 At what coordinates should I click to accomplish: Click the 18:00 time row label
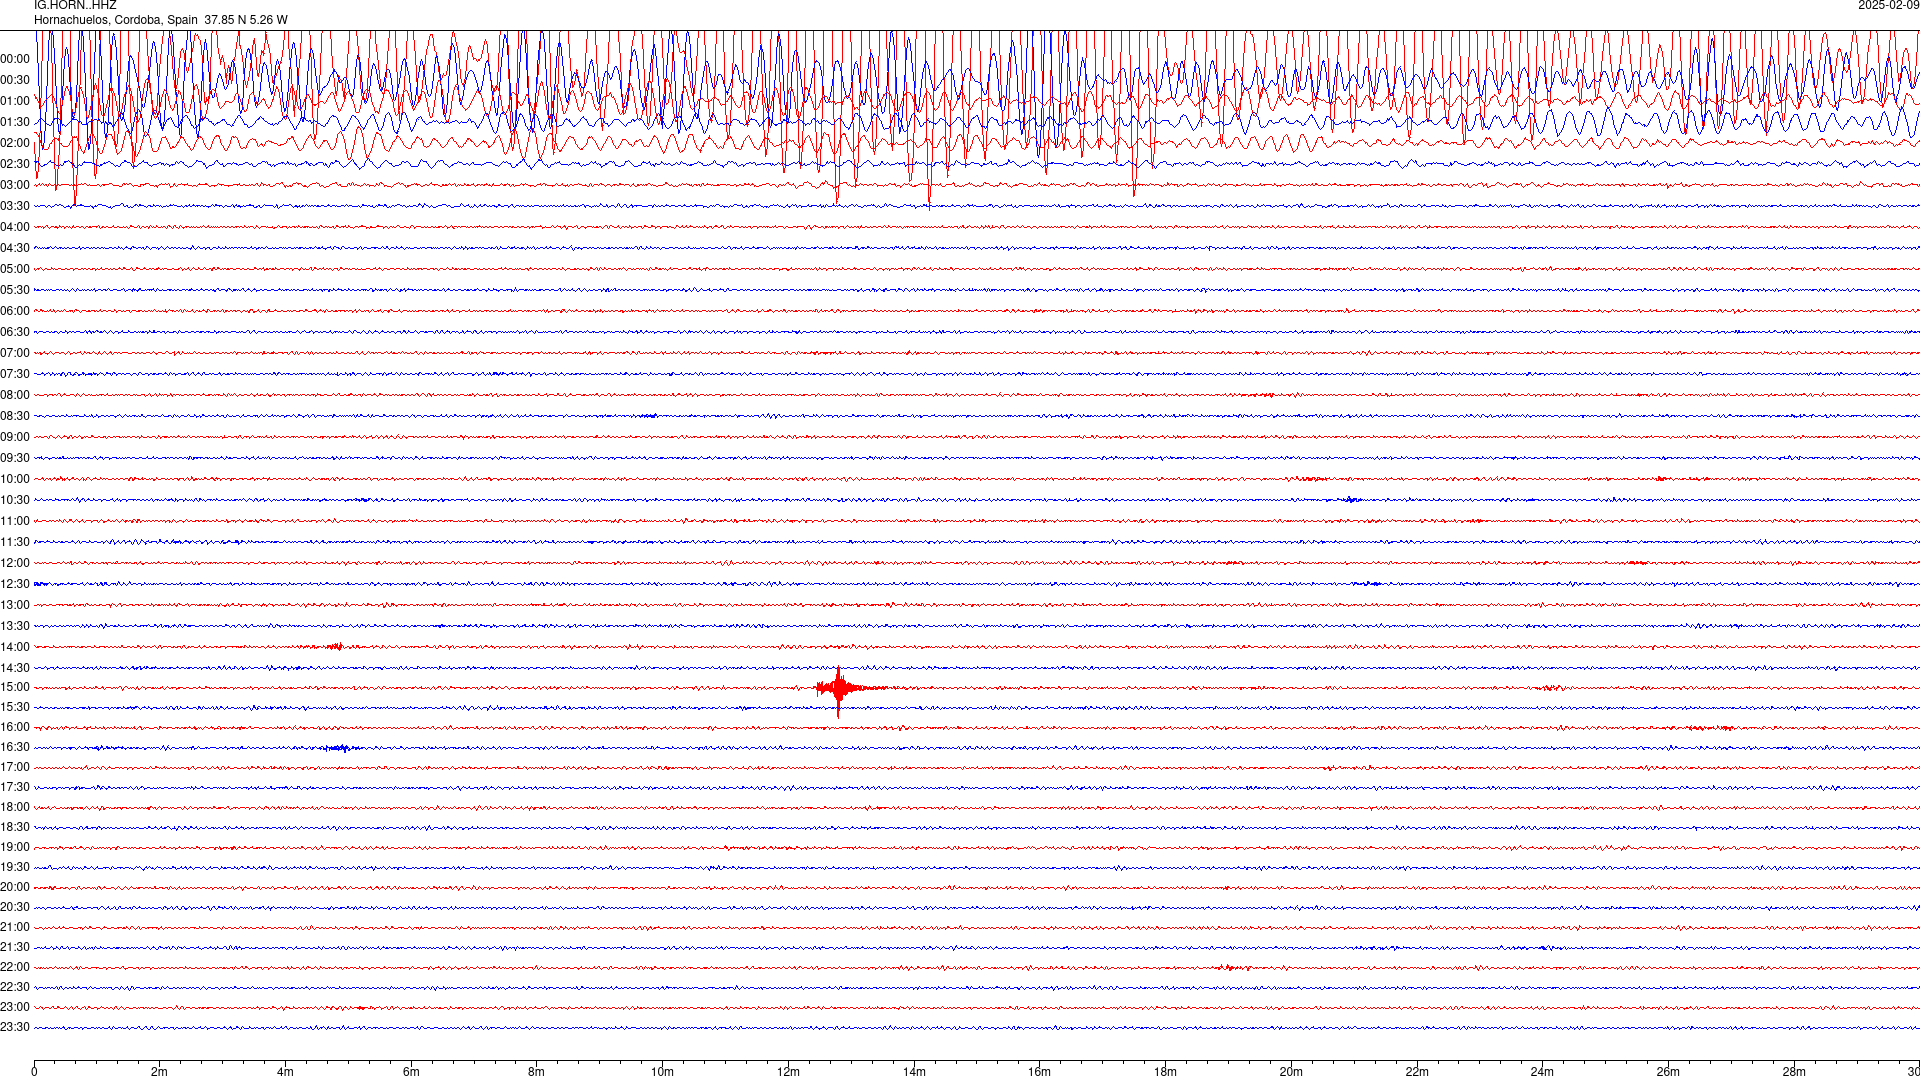tap(15, 807)
